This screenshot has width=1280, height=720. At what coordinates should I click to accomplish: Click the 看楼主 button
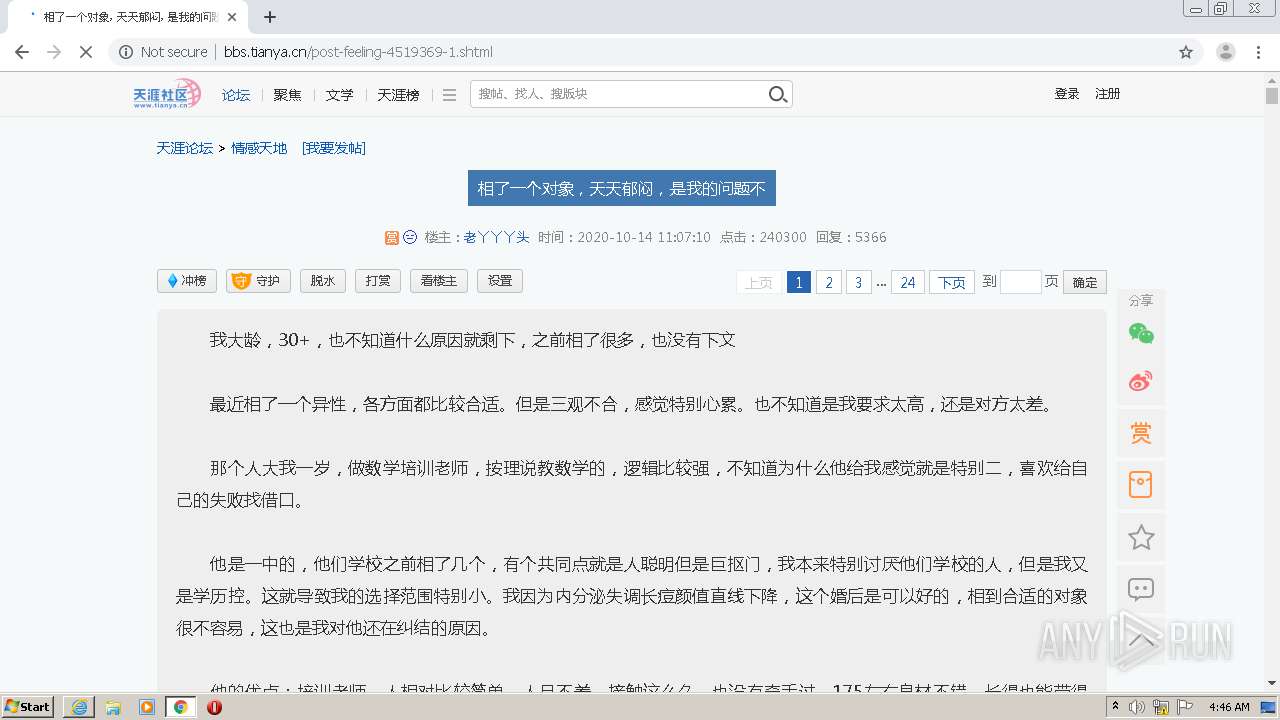tap(439, 281)
